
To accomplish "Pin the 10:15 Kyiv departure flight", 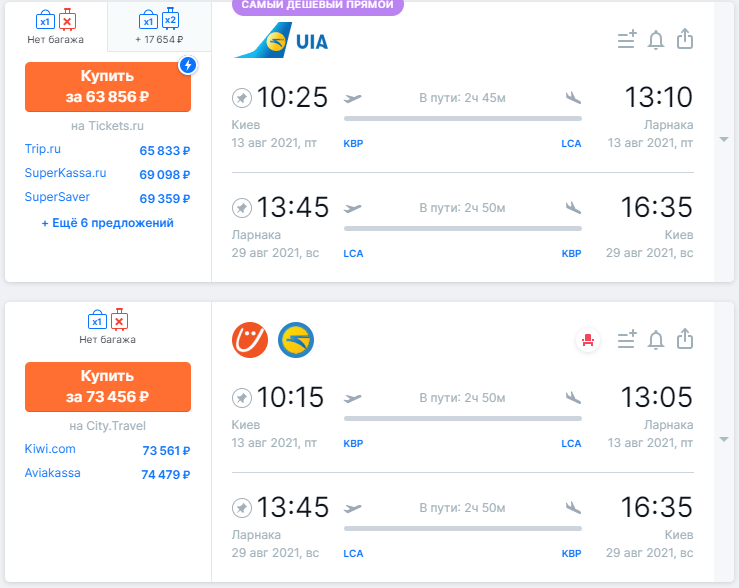I will pos(242,398).
